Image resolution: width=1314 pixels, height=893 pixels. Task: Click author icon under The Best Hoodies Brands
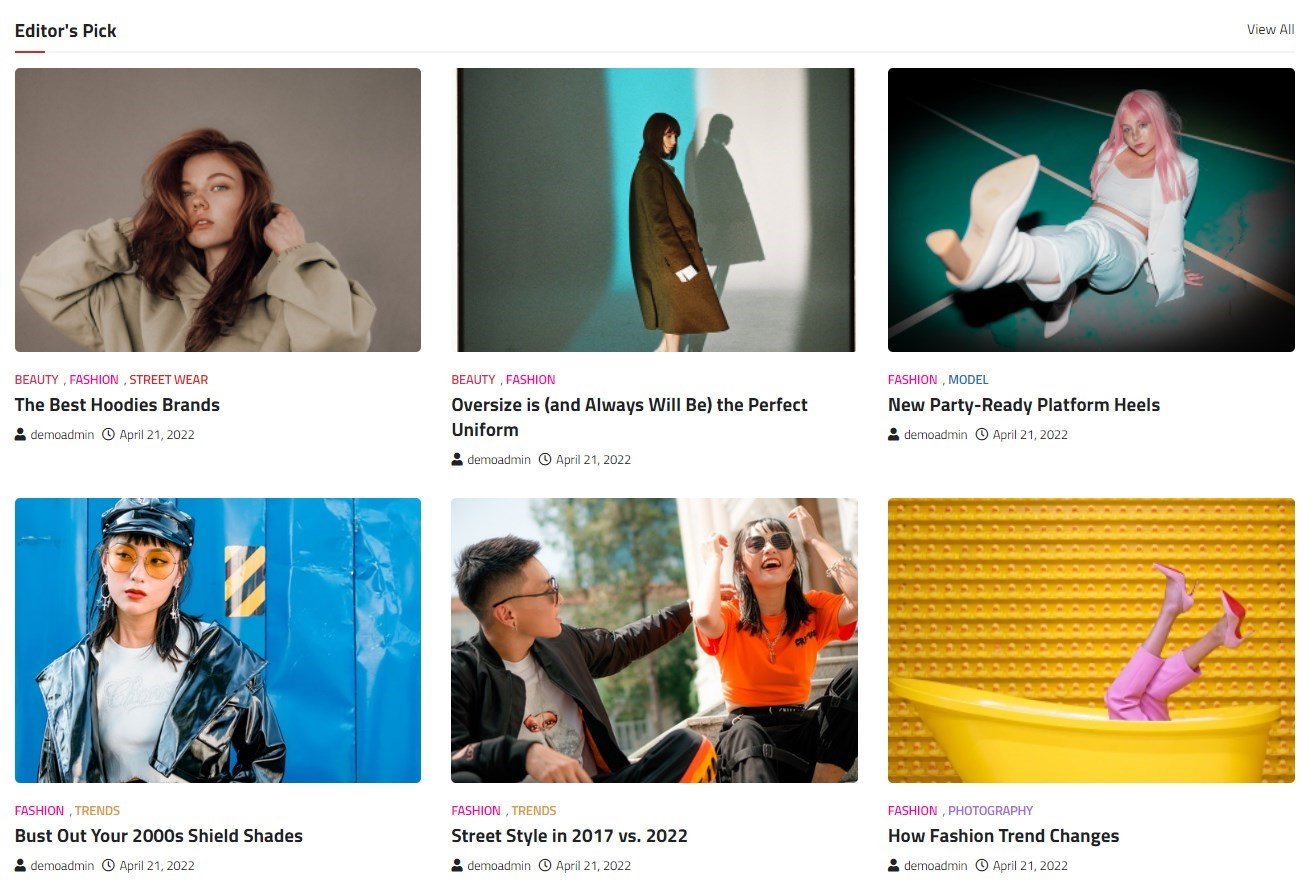pos(21,435)
